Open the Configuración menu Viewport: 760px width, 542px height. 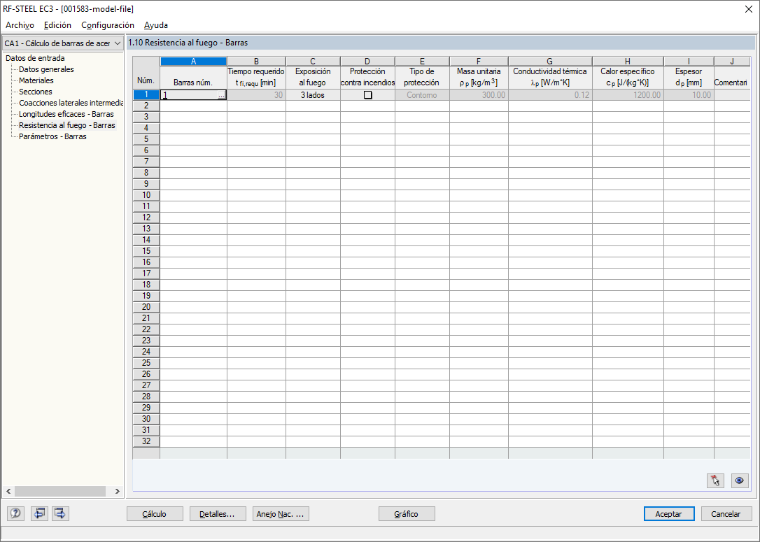[108, 25]
